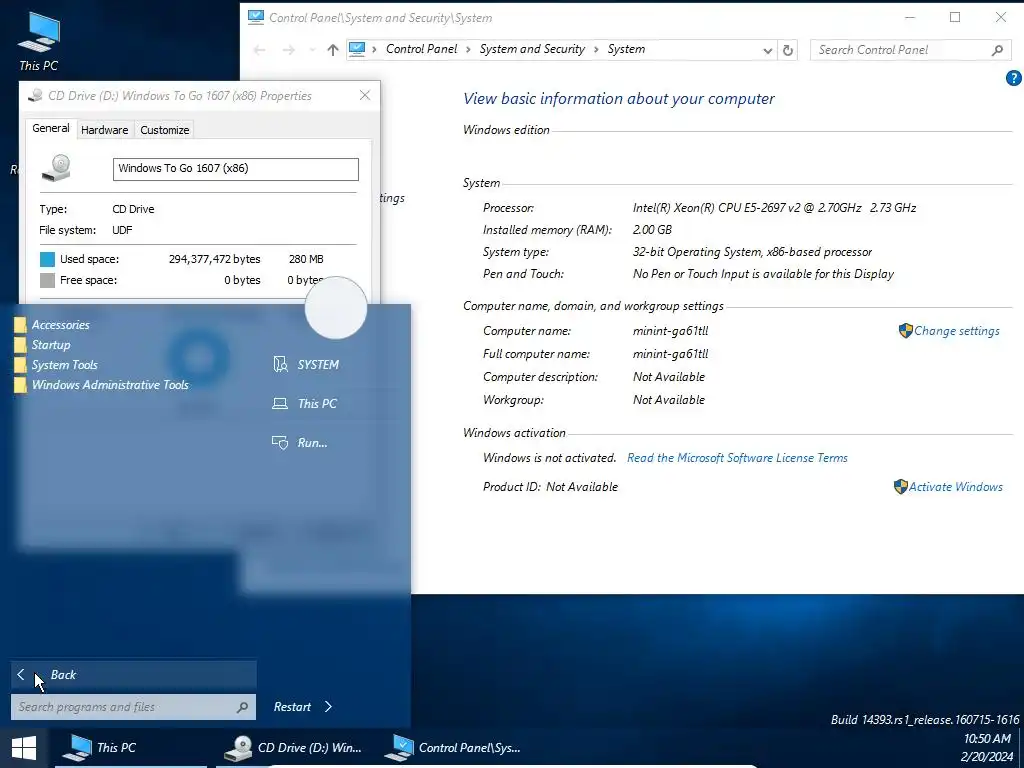Screen dimensions: 1024x768
Task: Refresh the Control Panel view
Action: pos(788,50)
